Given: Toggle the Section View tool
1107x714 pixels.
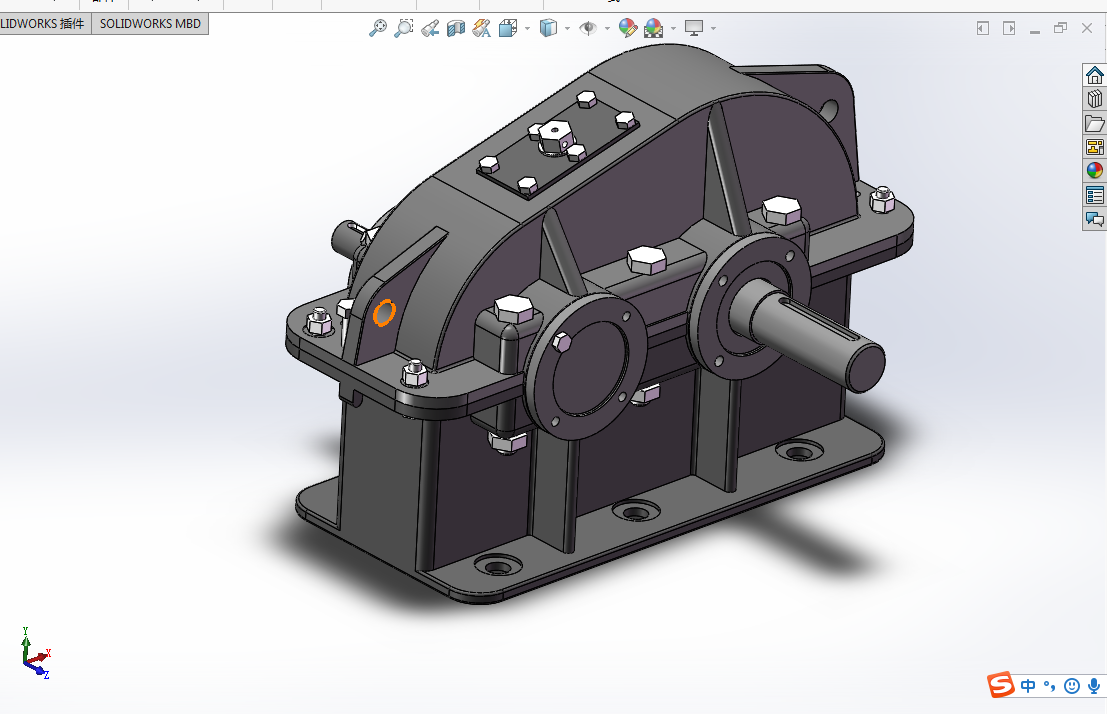Looking at the screenshot, I should (456, 28).
